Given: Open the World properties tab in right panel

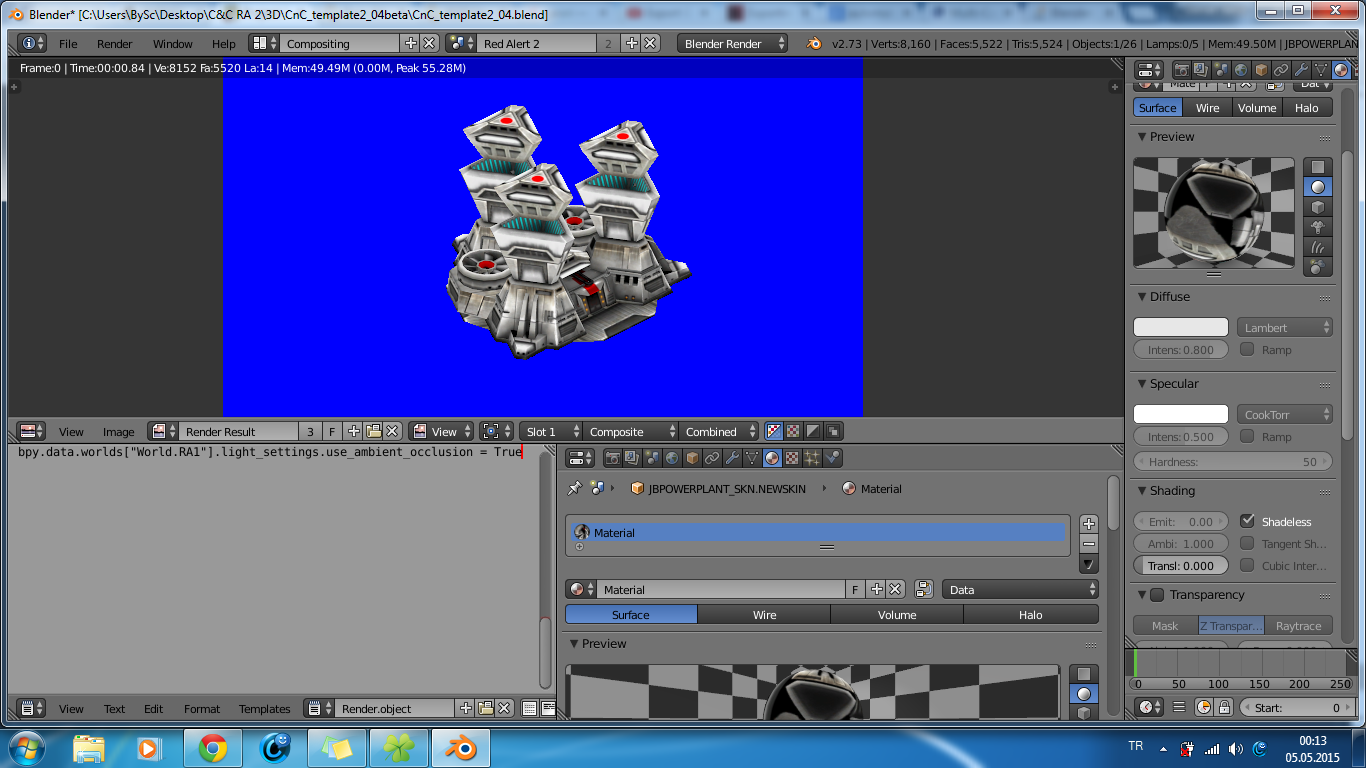Looking at the screenshot, I should click(1241, 70).
